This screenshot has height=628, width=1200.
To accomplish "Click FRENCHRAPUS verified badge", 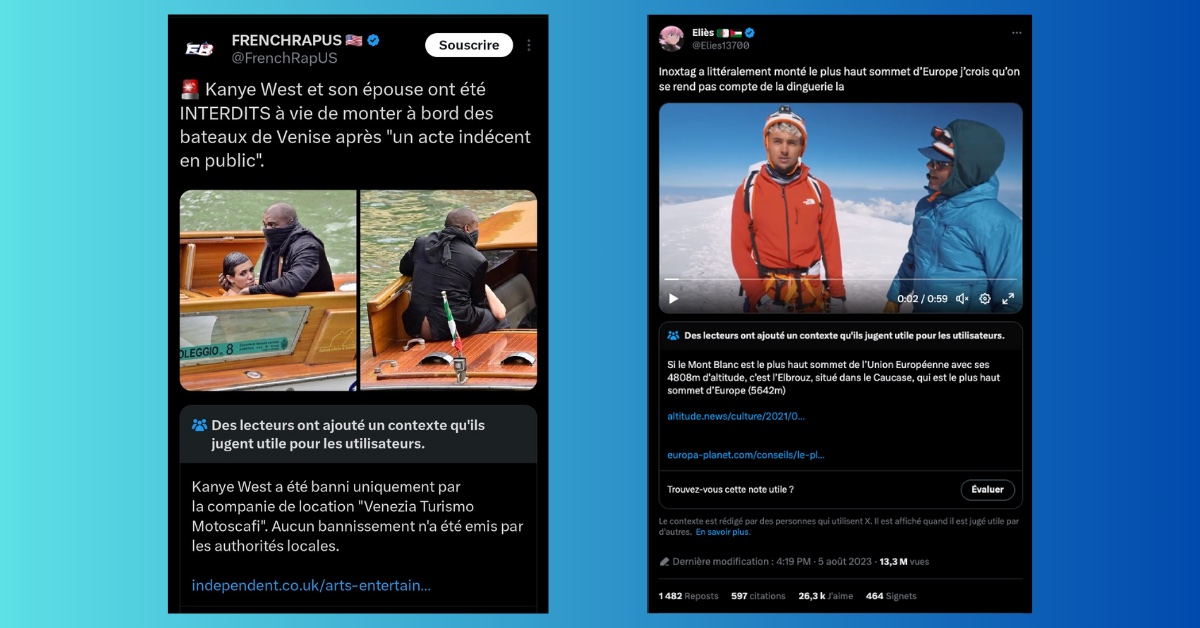I will (374, 40).
